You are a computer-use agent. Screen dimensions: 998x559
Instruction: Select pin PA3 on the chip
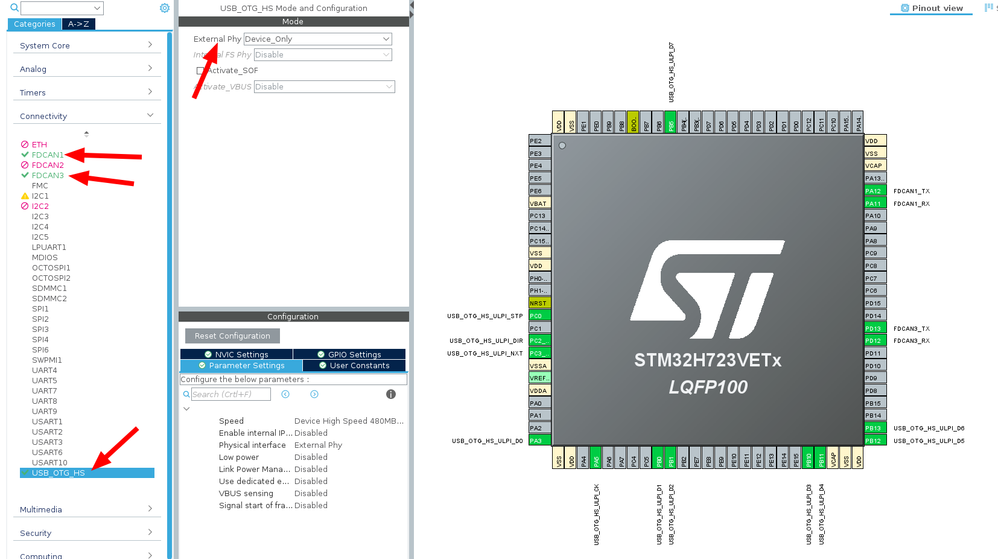pyautogui.click(x=540, y=441)
